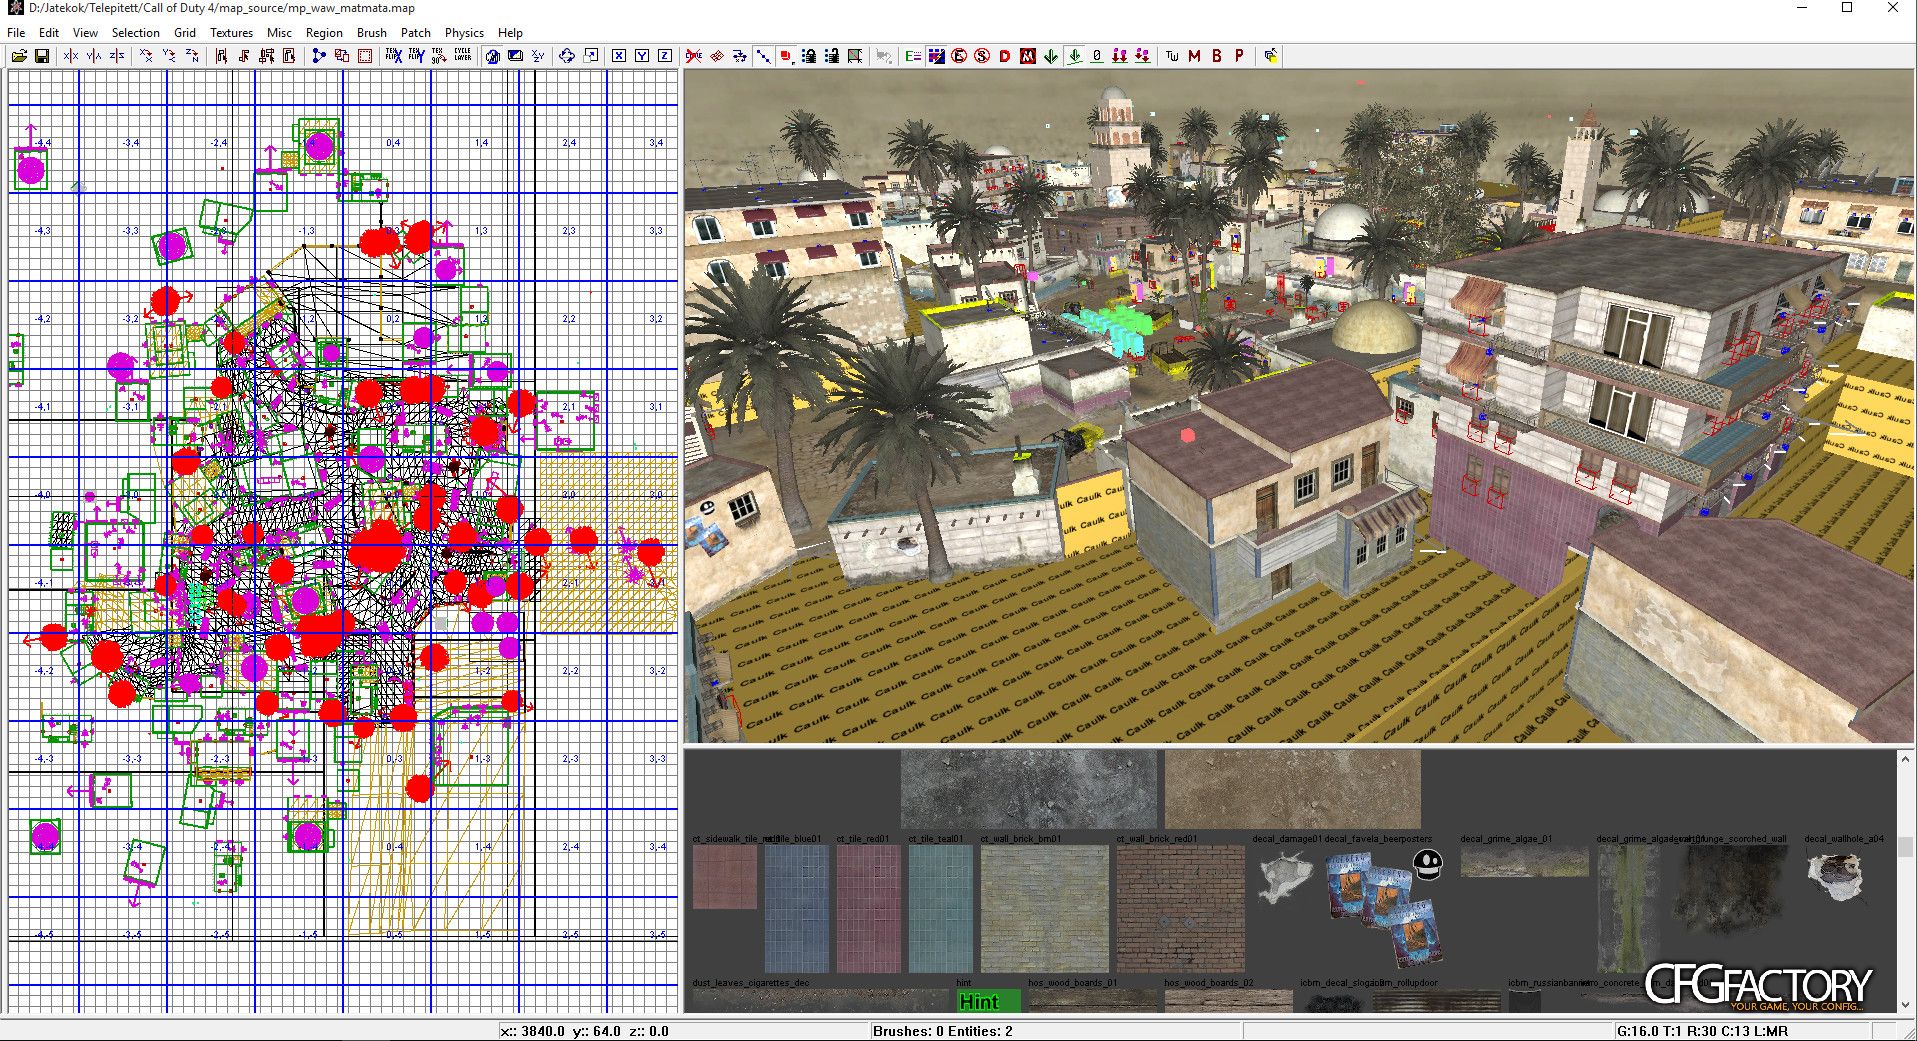The image size is (1917, 1041).
Task: Click the Tw toolbar button
Action: point(1172,56)
